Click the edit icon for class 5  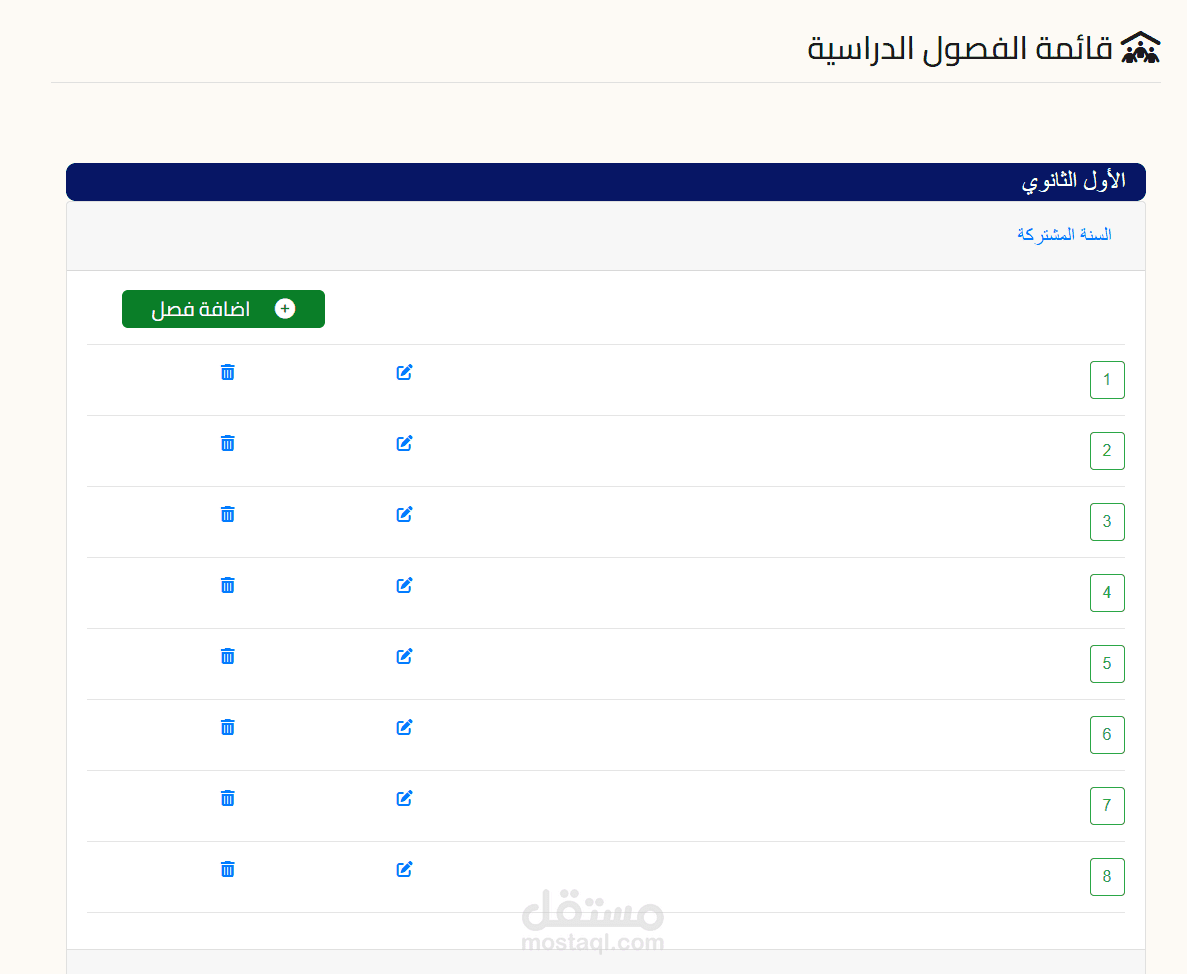(404, 656)
